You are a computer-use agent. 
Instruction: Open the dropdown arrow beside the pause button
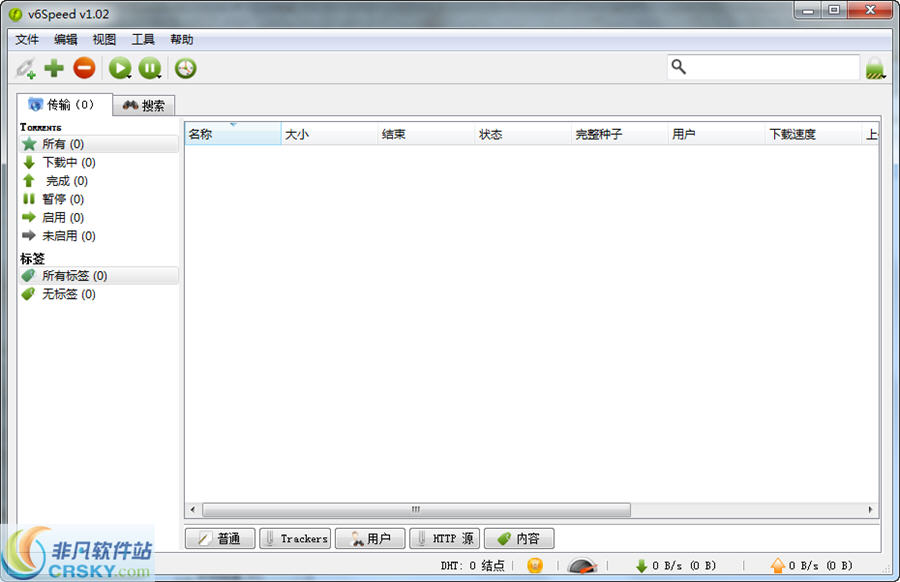click(160, 76)
